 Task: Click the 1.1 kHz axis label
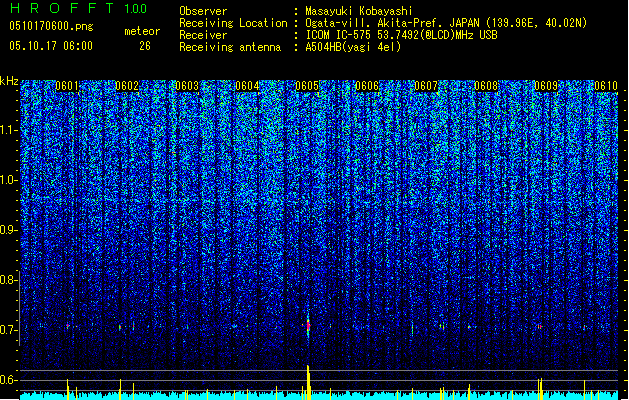(9, 130)
